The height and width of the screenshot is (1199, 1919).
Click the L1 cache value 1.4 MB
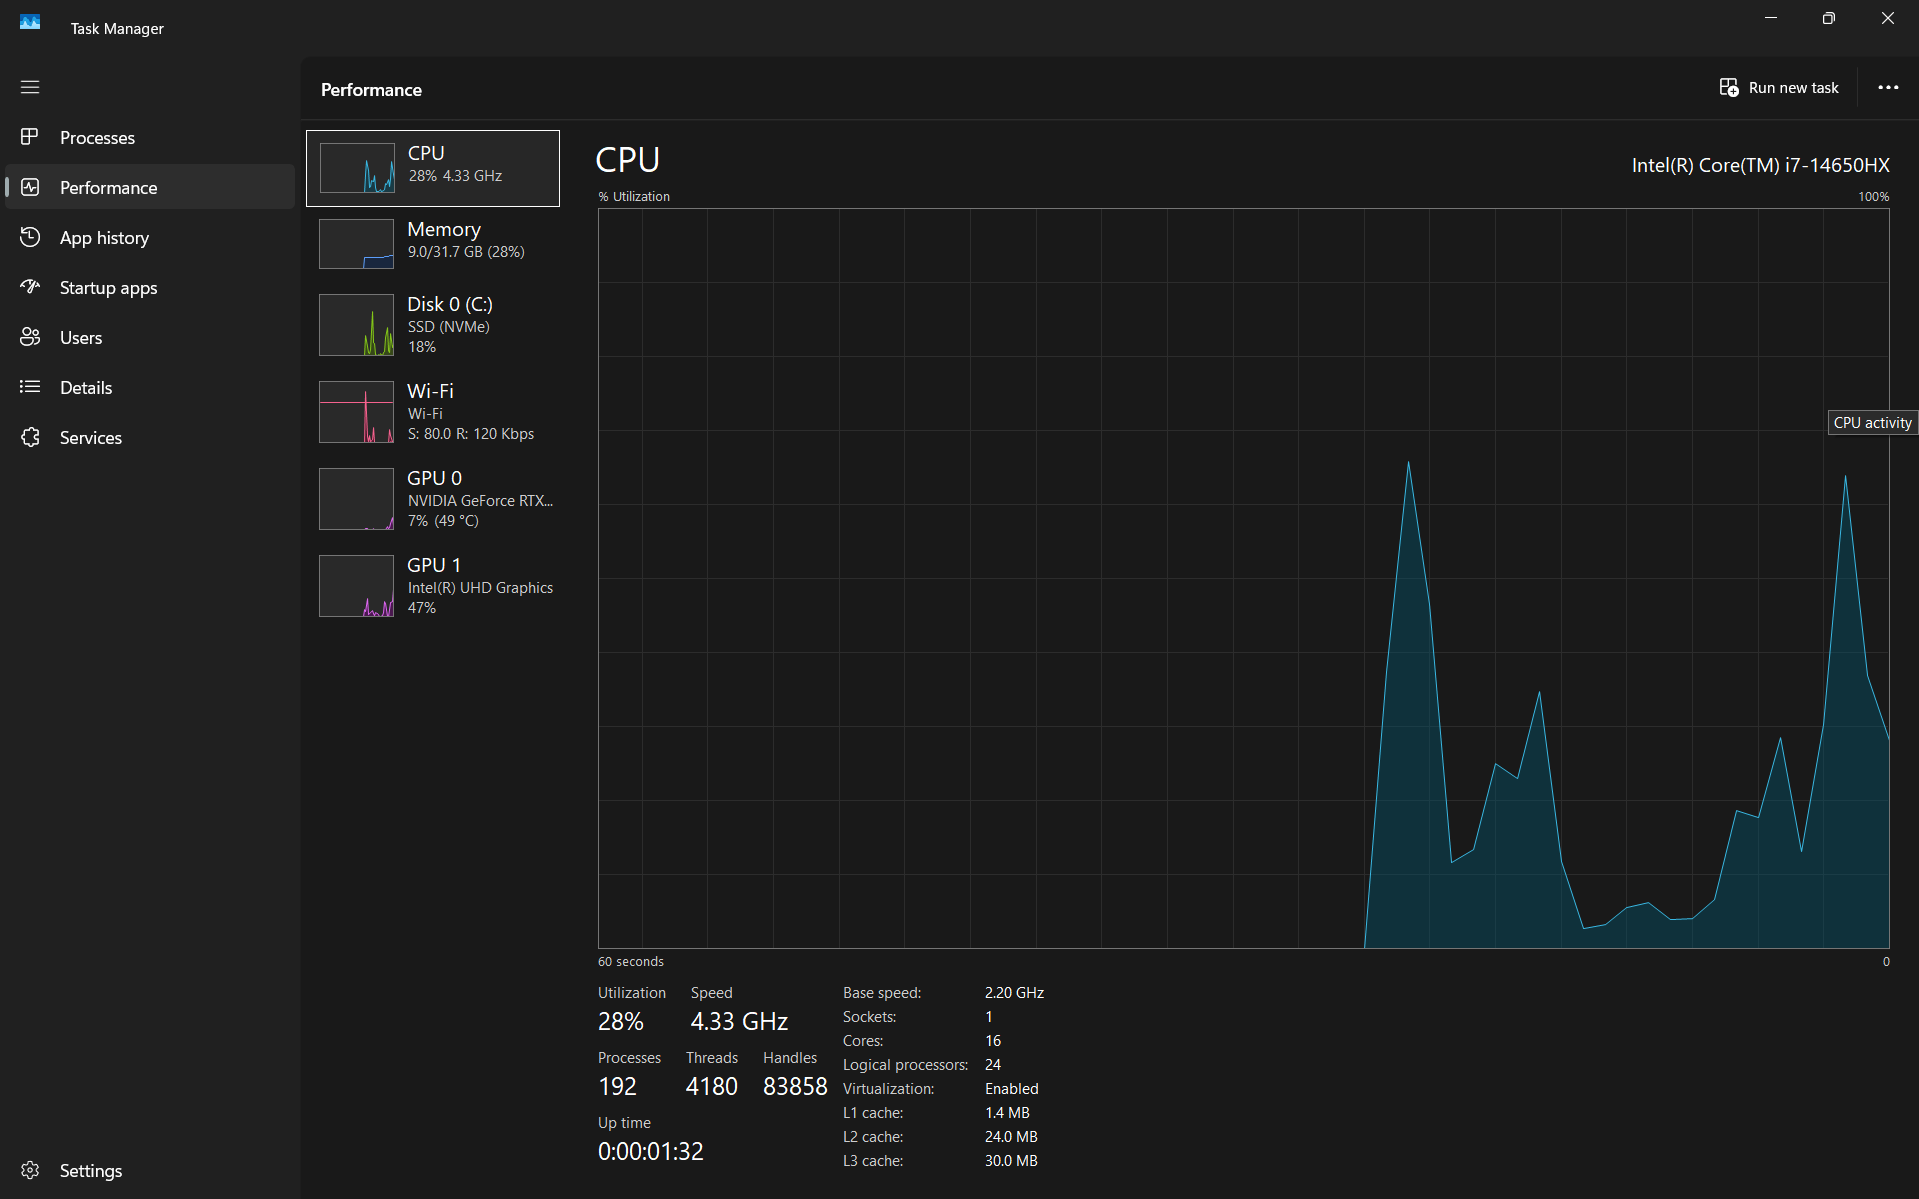[1007, 1113]
